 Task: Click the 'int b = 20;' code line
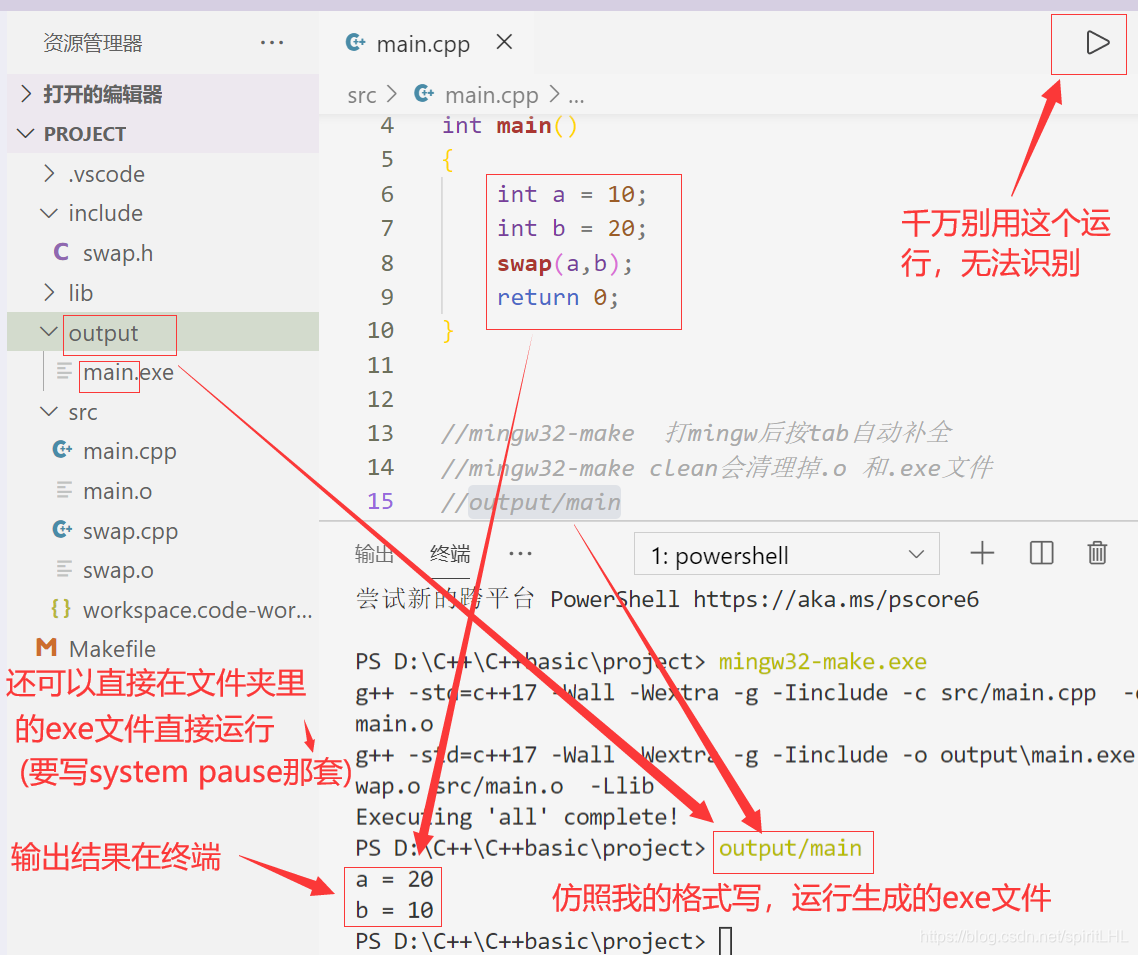pyautogui.click(x=571, y=229)
